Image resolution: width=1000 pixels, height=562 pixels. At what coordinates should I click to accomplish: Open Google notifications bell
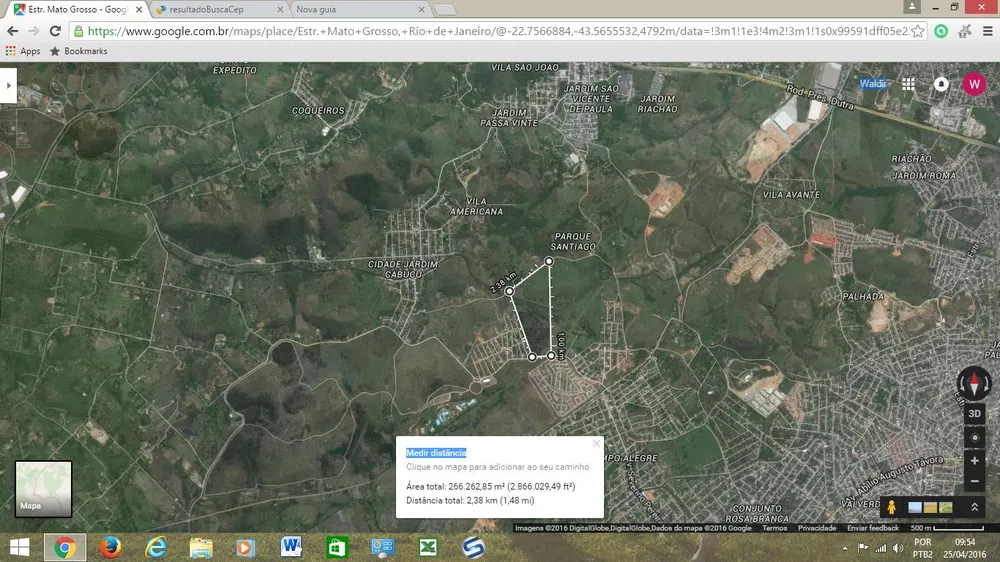(941, 84)
